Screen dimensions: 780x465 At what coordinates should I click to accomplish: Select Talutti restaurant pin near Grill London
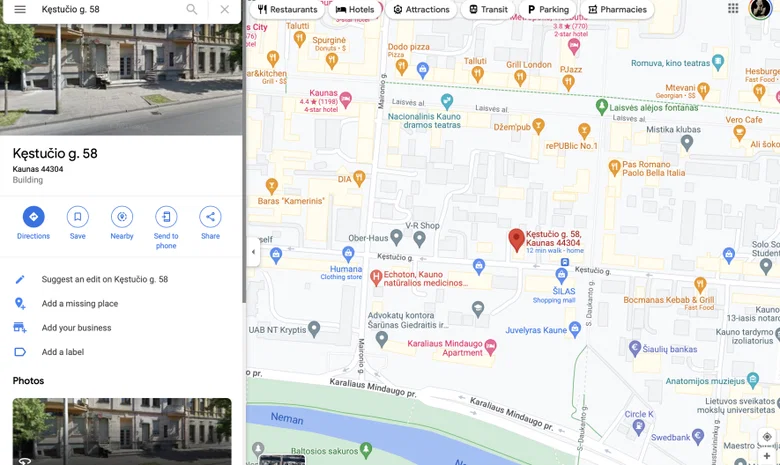[478, 74]
